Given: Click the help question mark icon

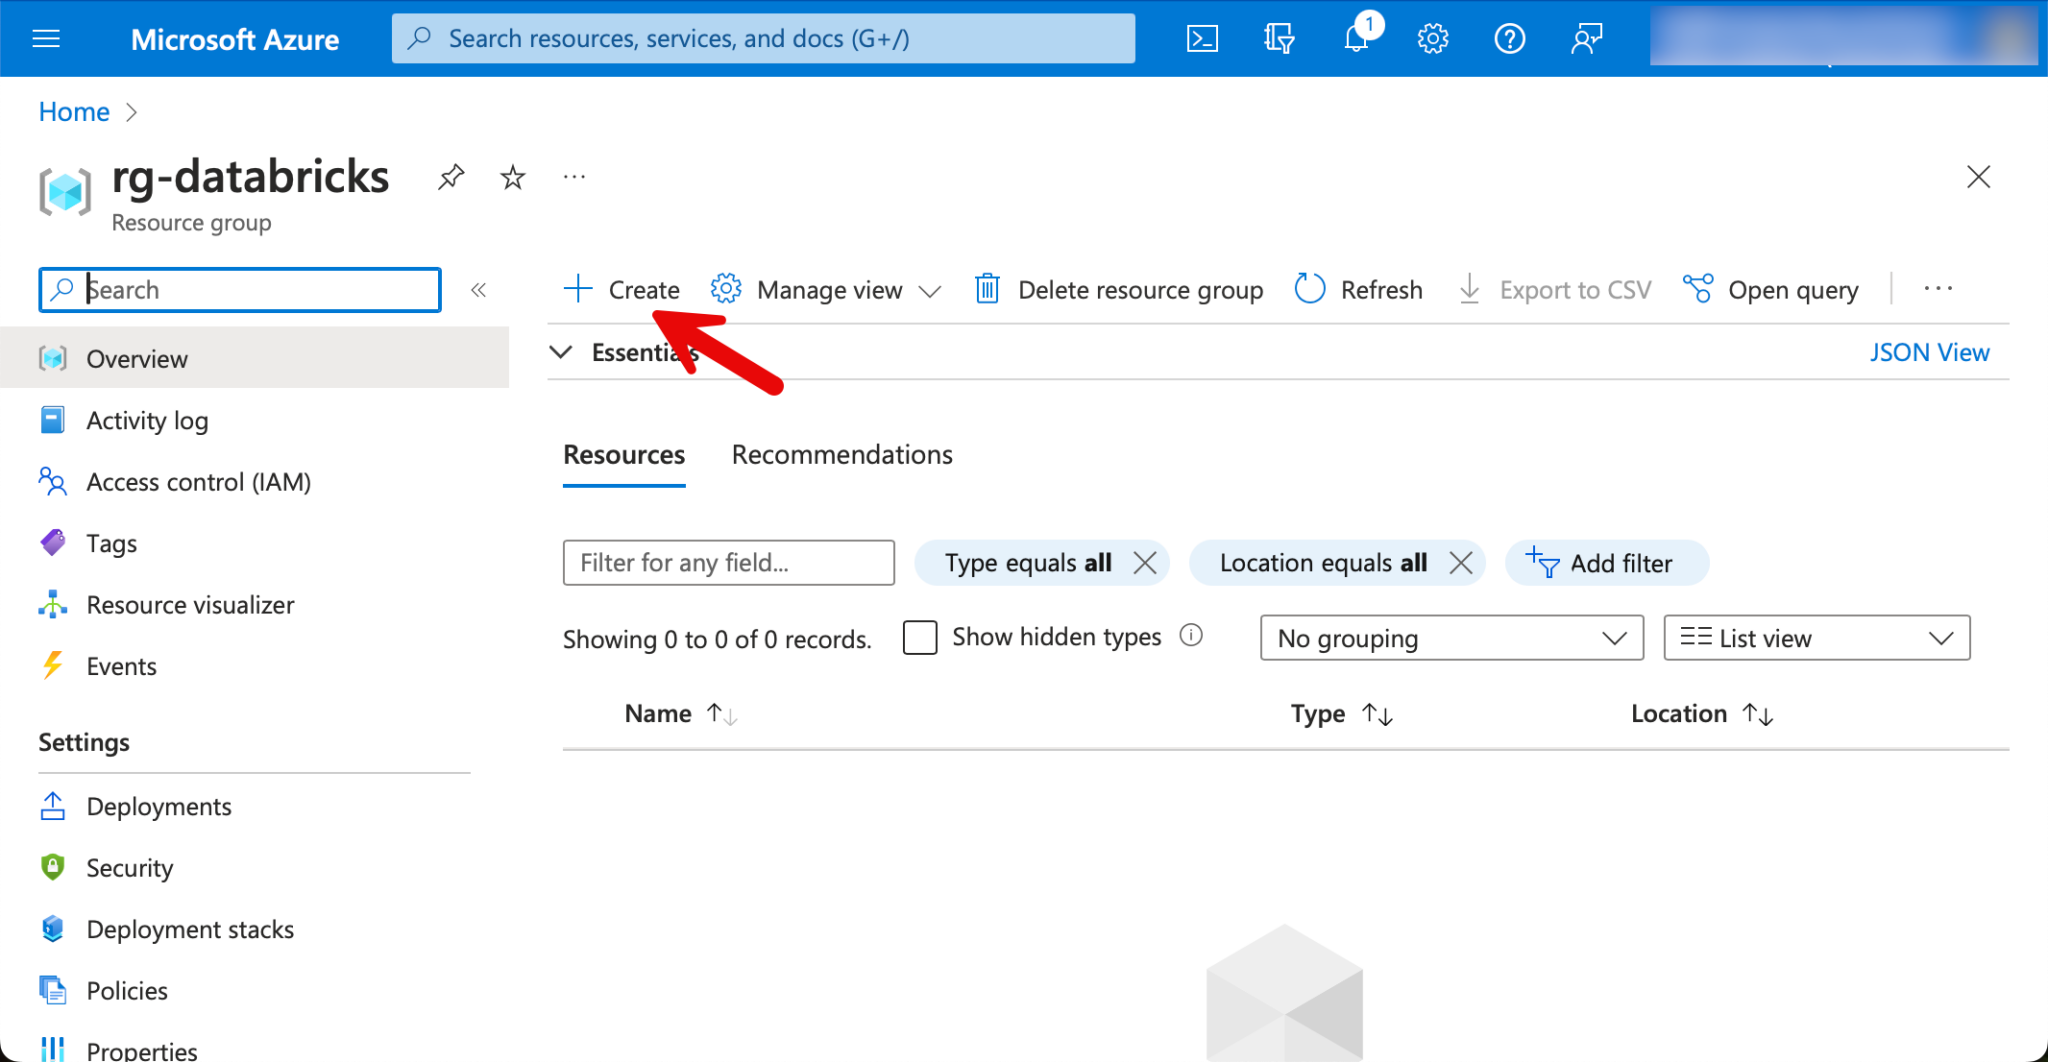Looking at the screenshot, I should point(1509,39).
